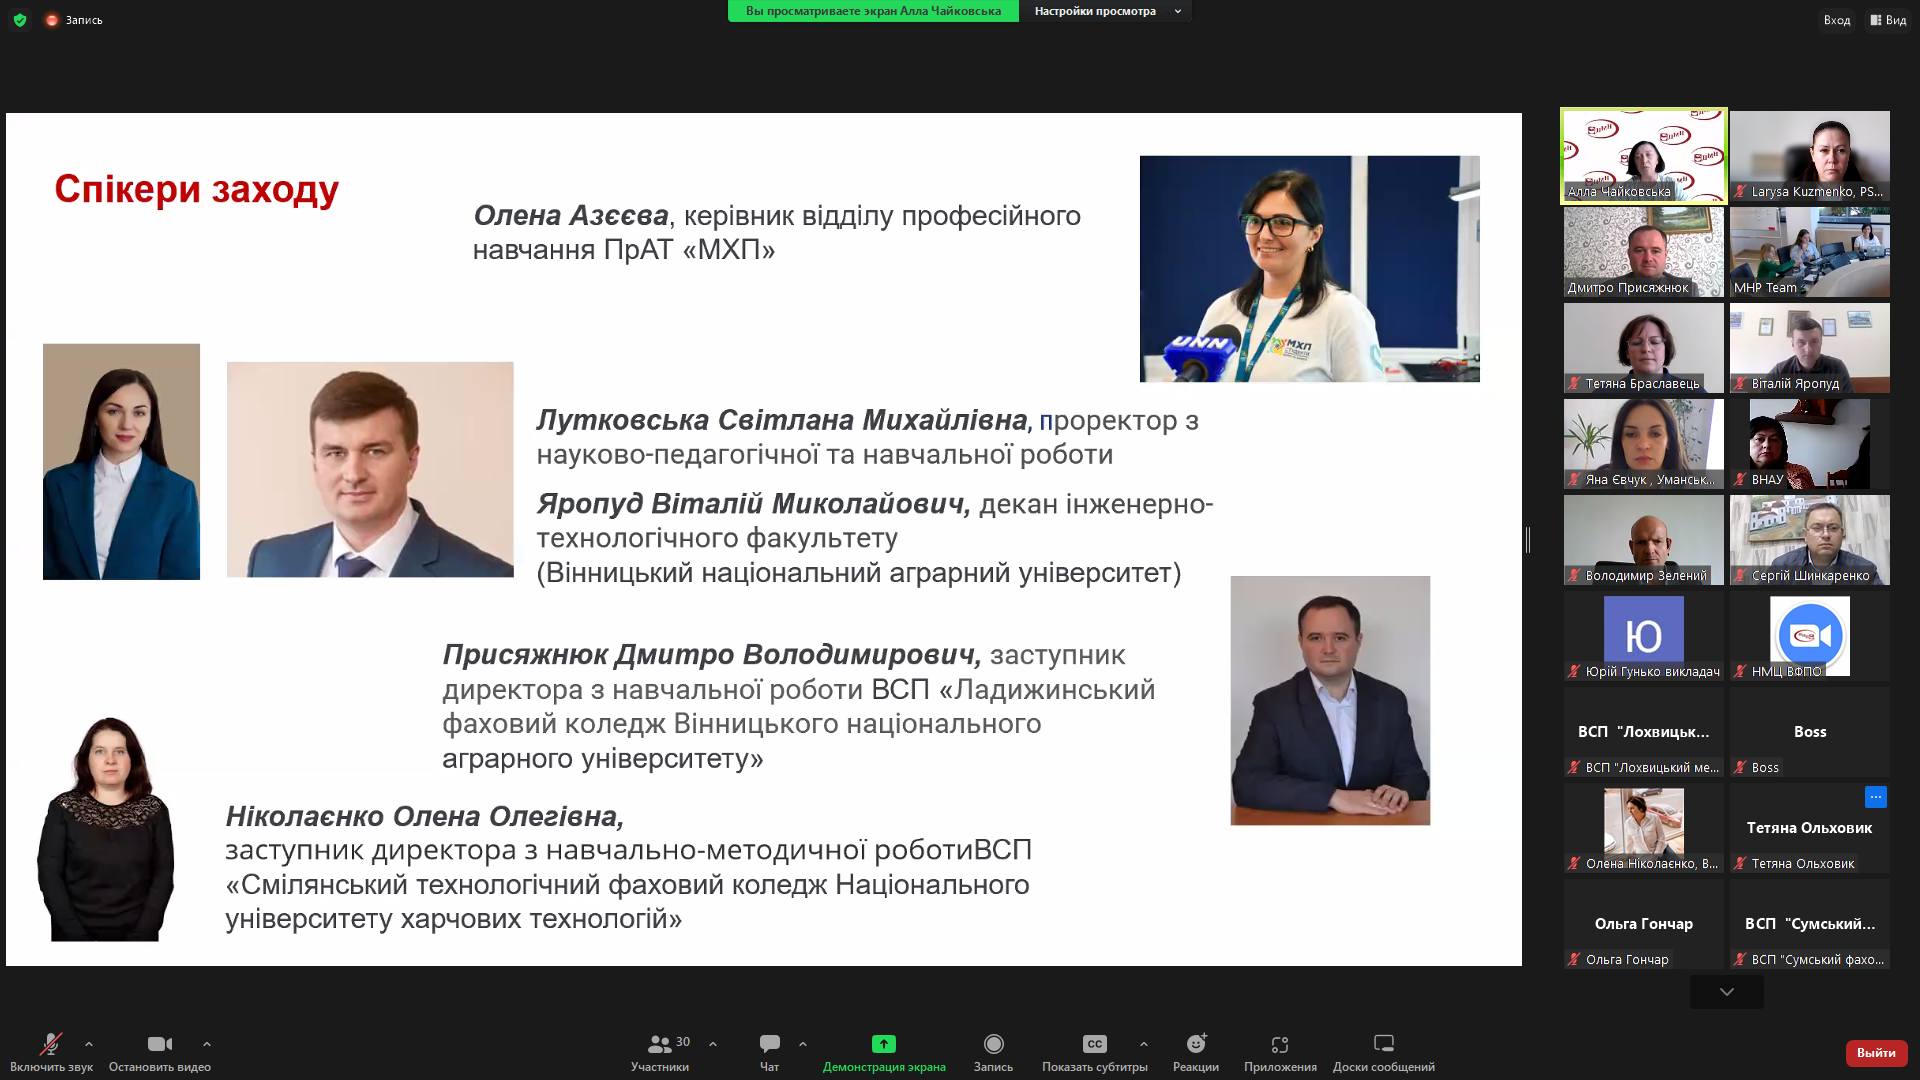Show more participants with down chevron

(x=1727, y=992)
